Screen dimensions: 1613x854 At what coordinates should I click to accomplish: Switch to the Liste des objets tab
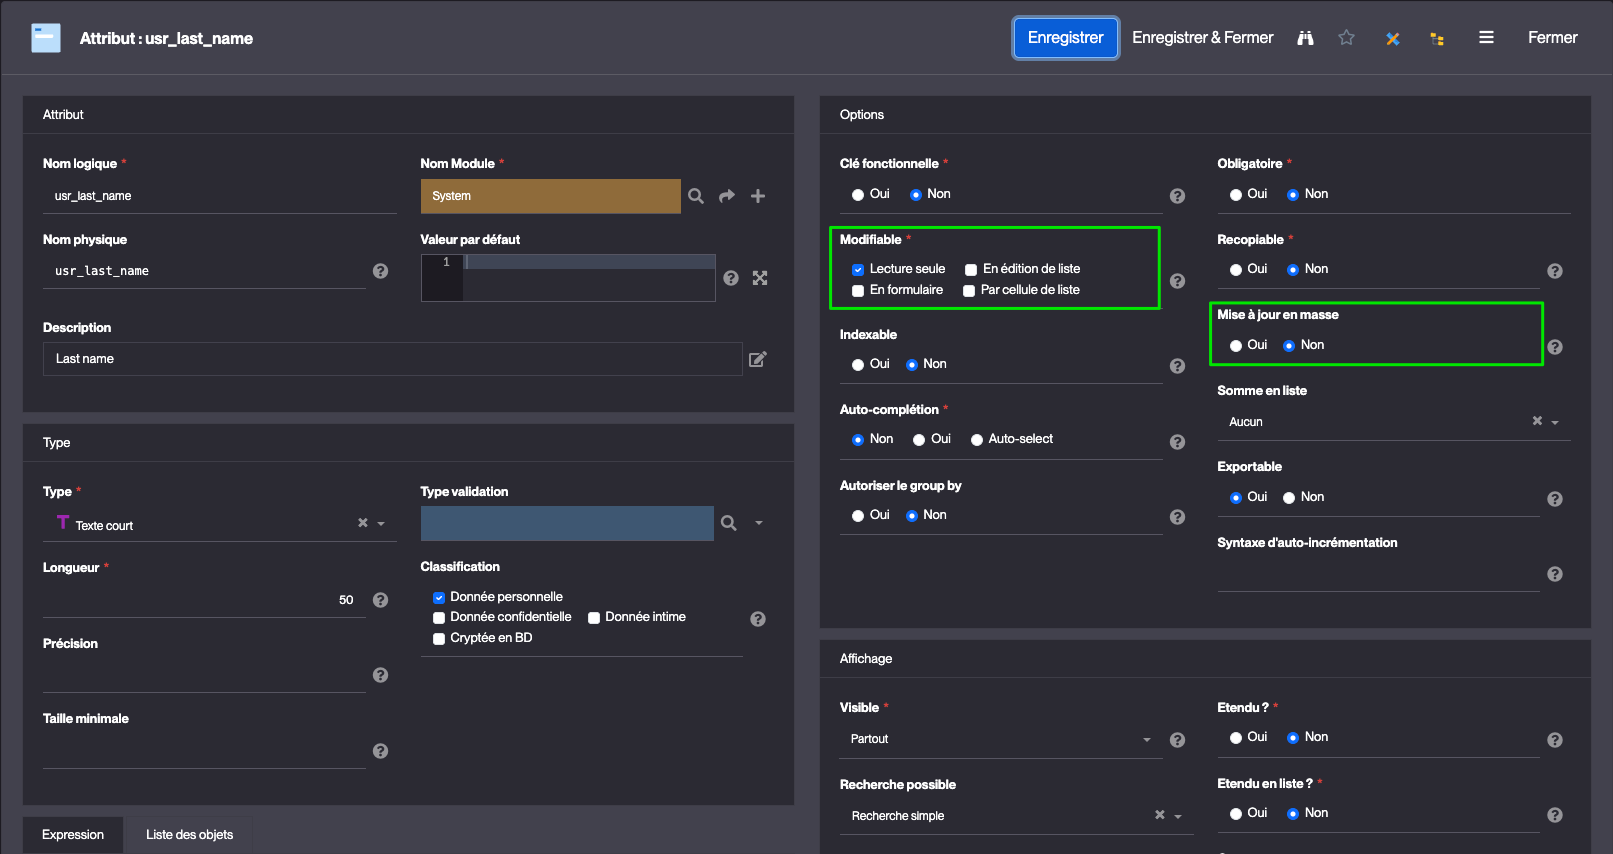coord(189,835)
